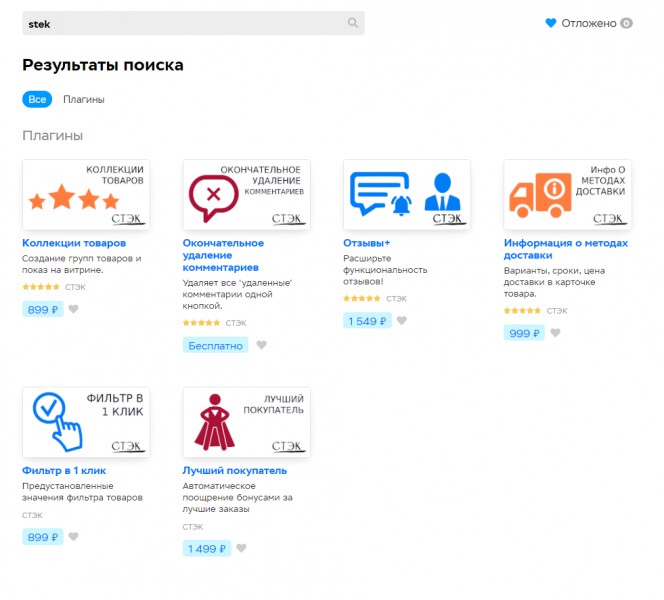664x600 pixels.
Task: Select the Все filter tab
Action: pyautogui.click(x=37, y=99)
